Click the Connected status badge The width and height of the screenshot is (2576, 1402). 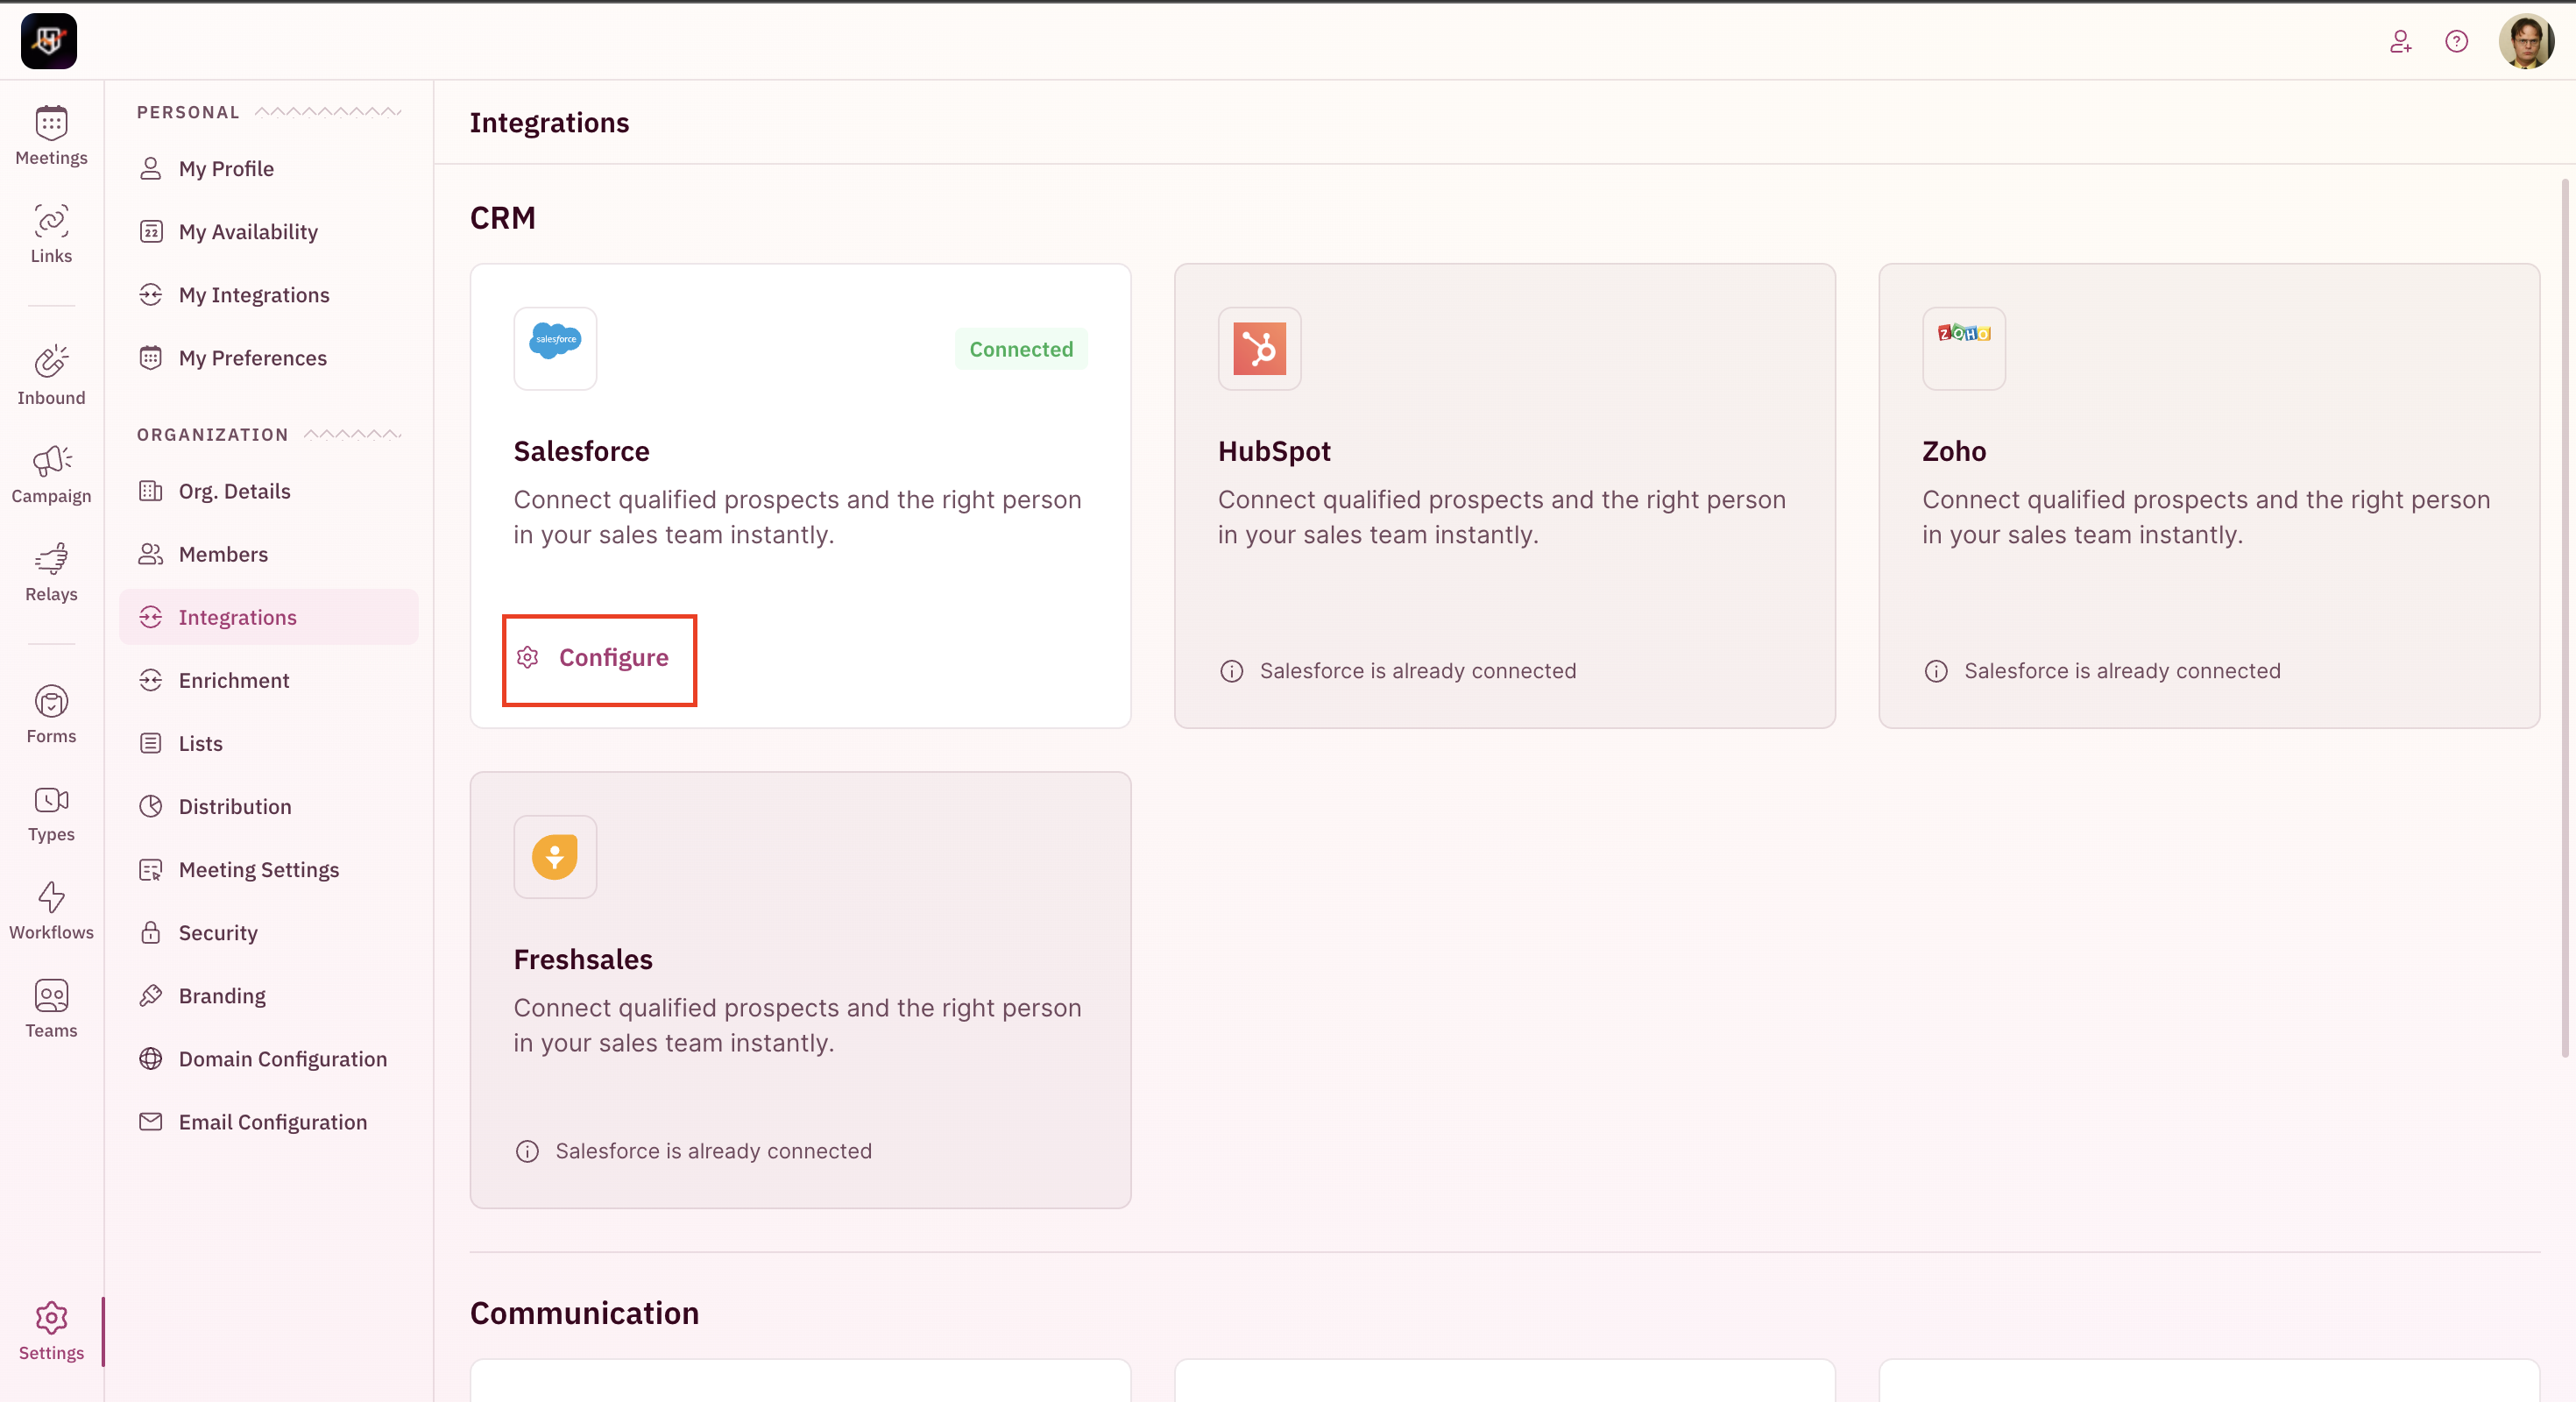(x=1020, y=349)
